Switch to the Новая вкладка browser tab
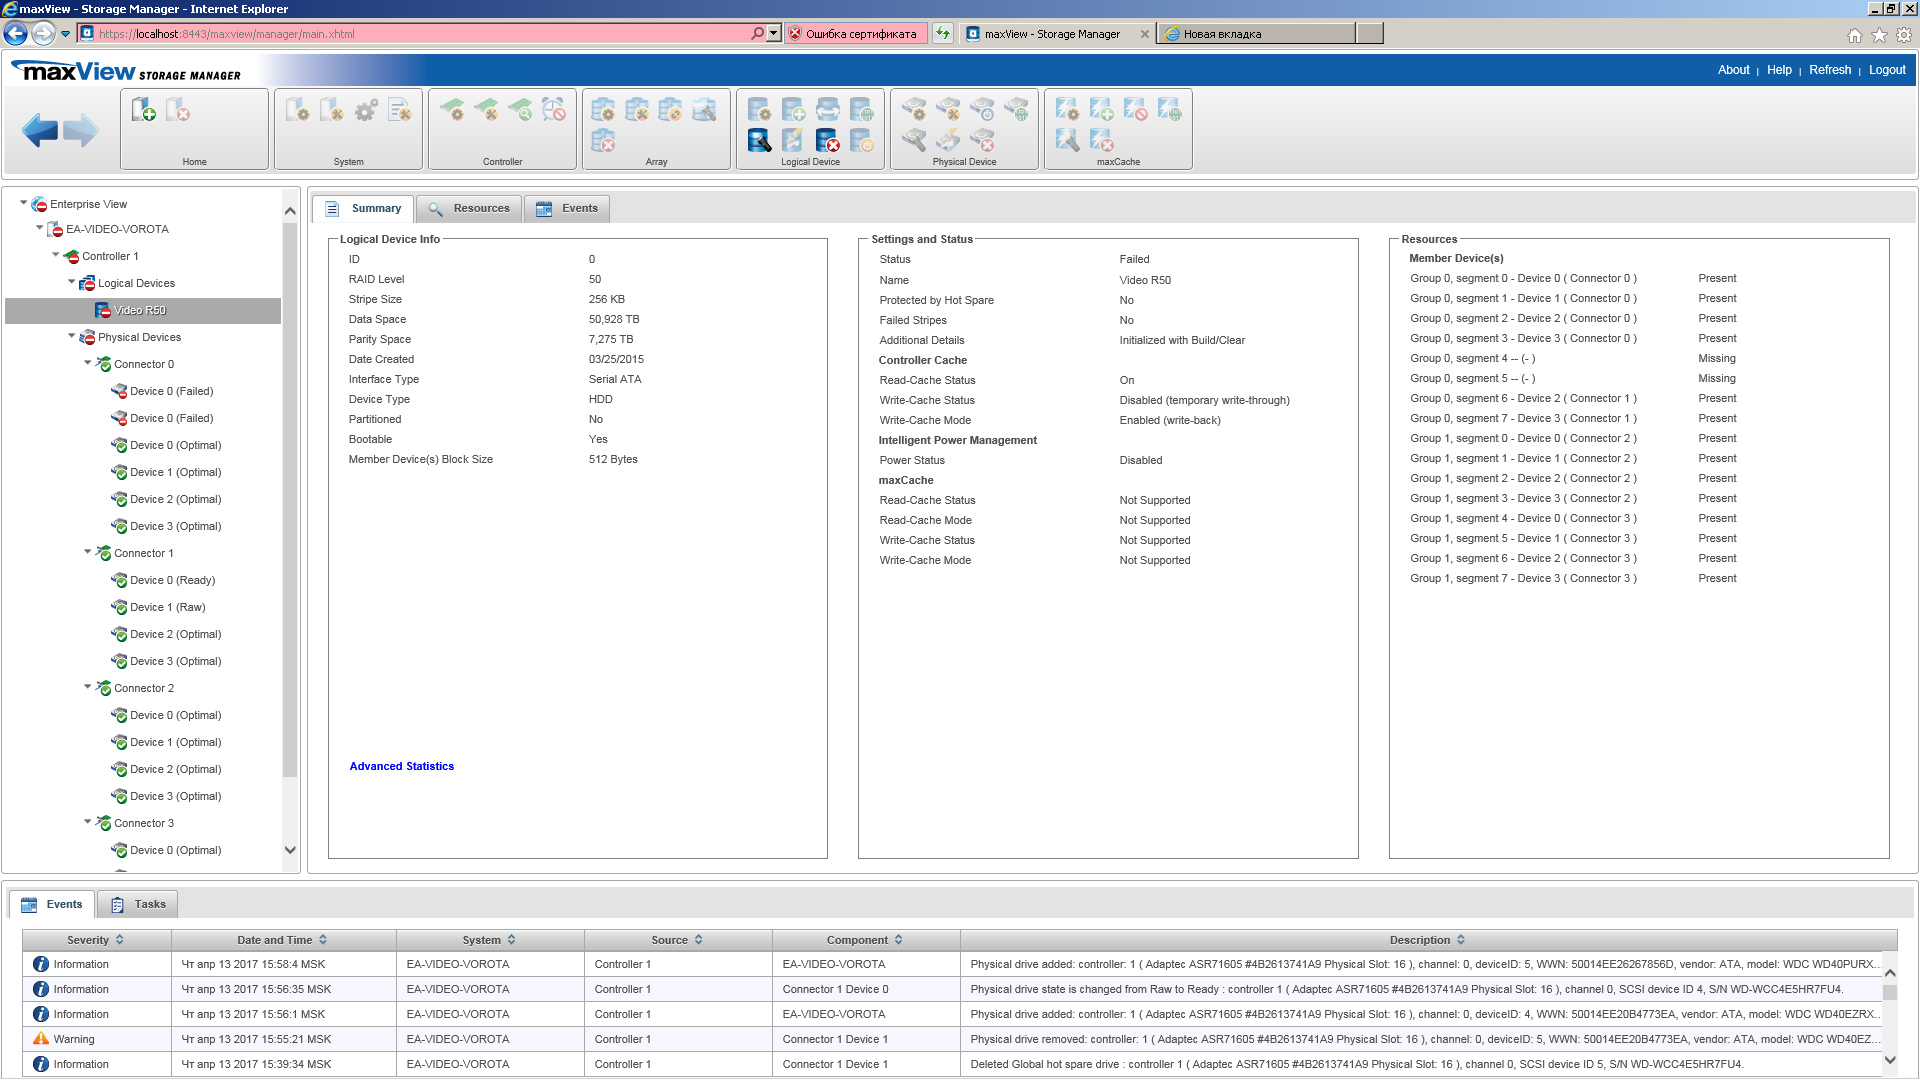Viewport: 1920px width, 1080px height. pos(1256,33)
